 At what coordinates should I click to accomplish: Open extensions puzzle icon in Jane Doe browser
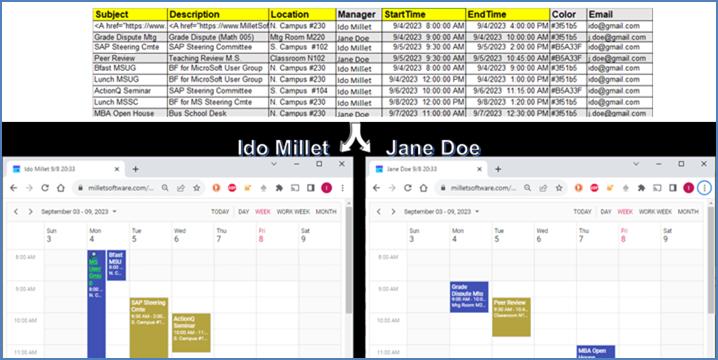642,188
